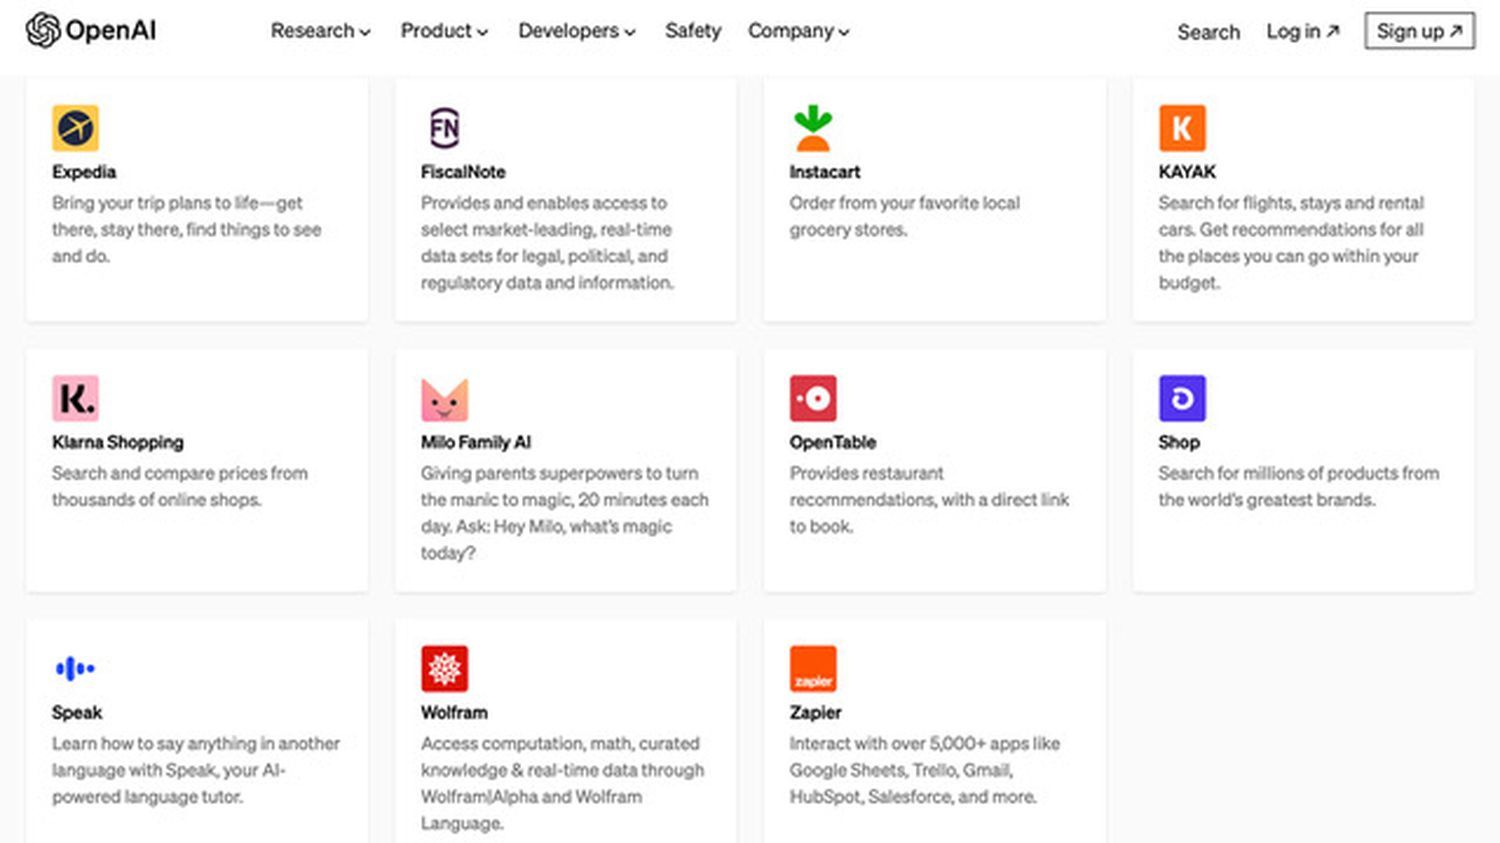This screenshot has height=843, width=1500.
Task: Expand the Research dropdown menu
Action: (x=320, y=31)
